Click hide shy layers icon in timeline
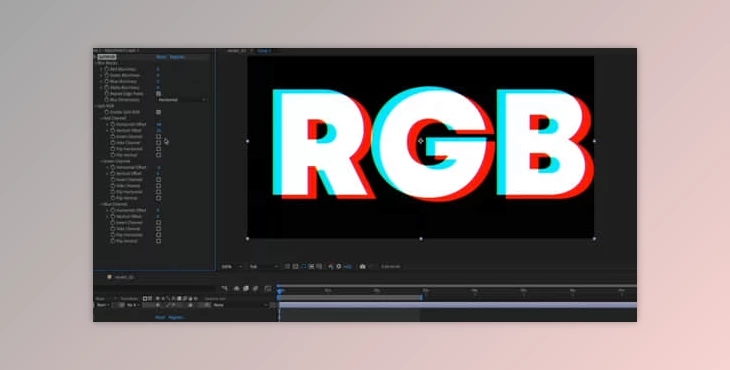 (237, 289)
